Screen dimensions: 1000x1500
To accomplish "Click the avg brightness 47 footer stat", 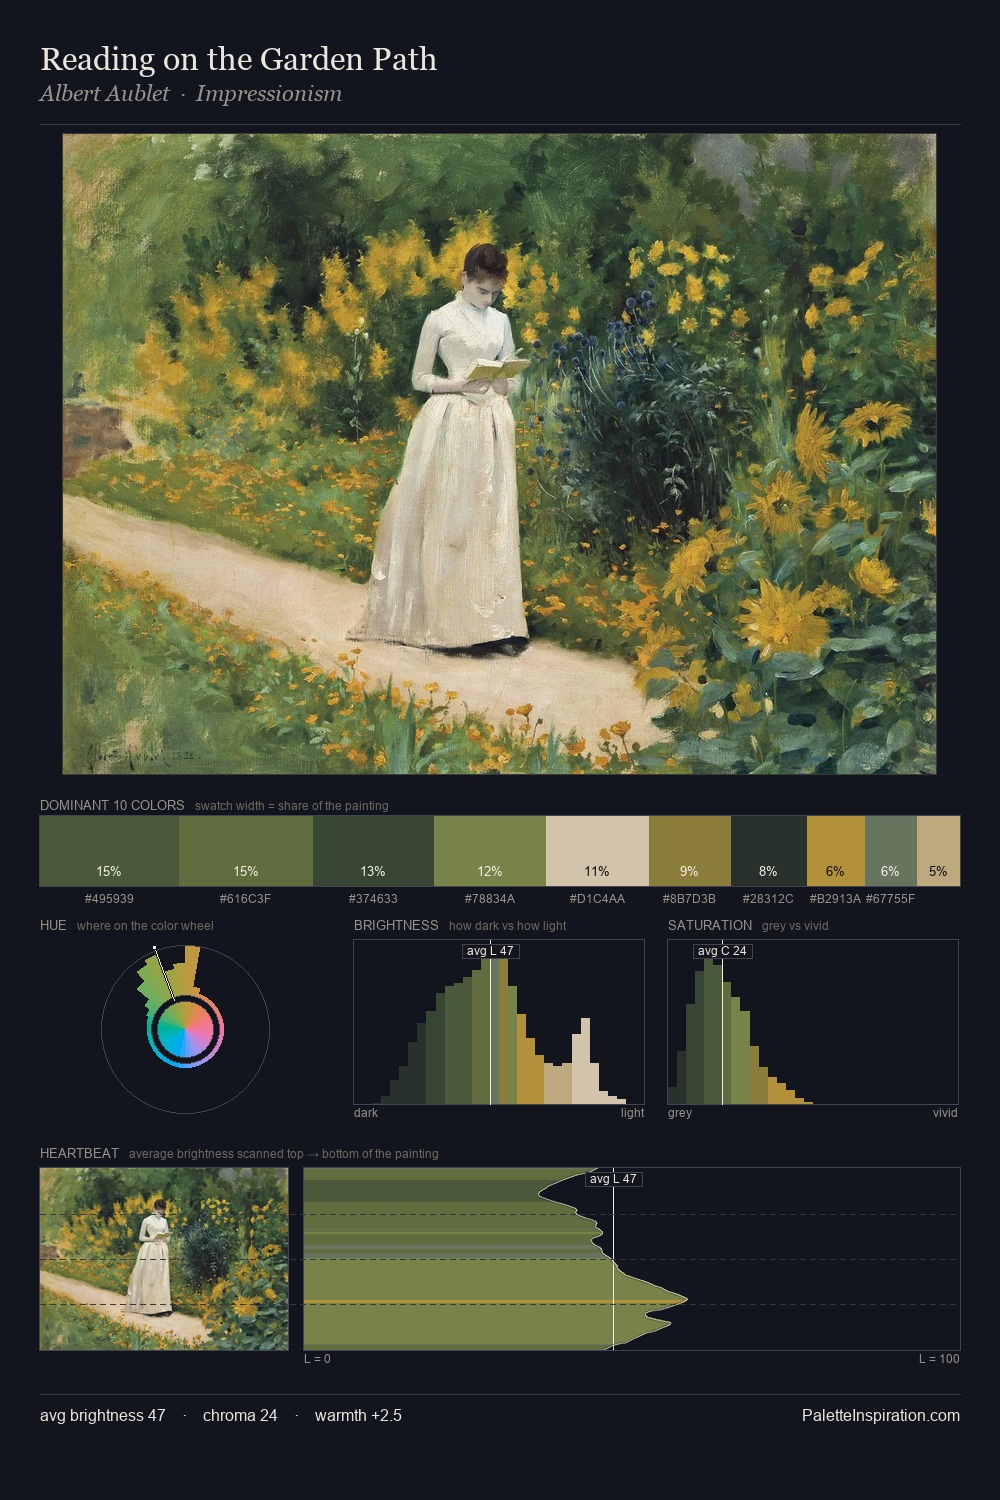I will (103, 1415).
